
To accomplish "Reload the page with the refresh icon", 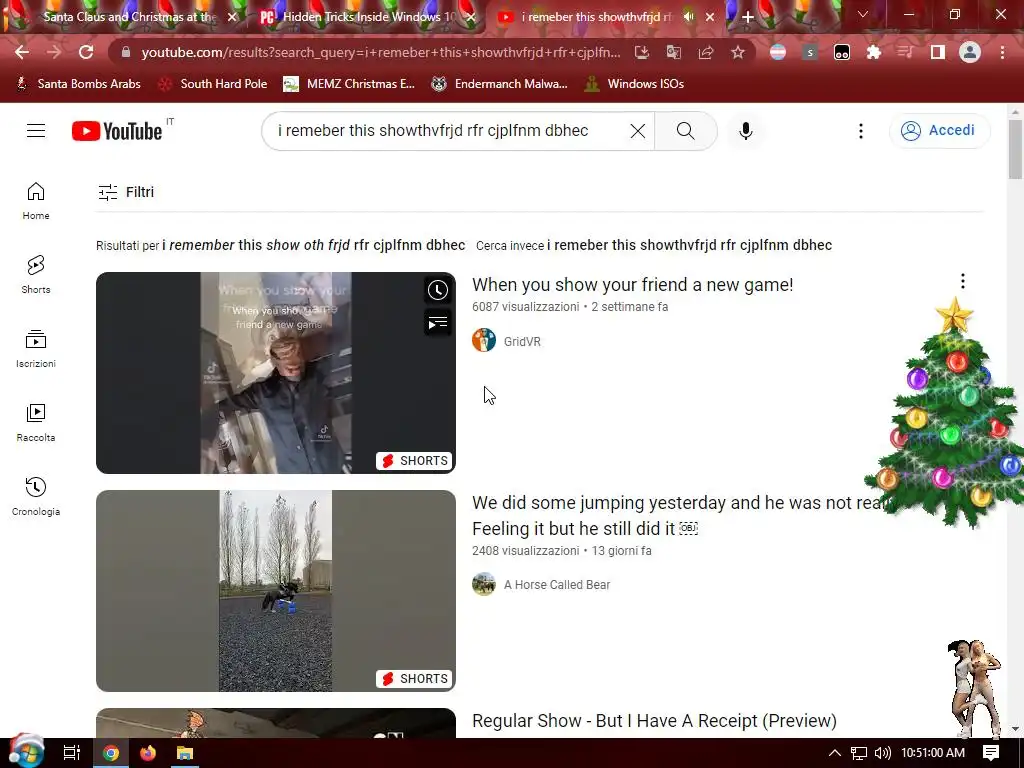I will 86,52.
